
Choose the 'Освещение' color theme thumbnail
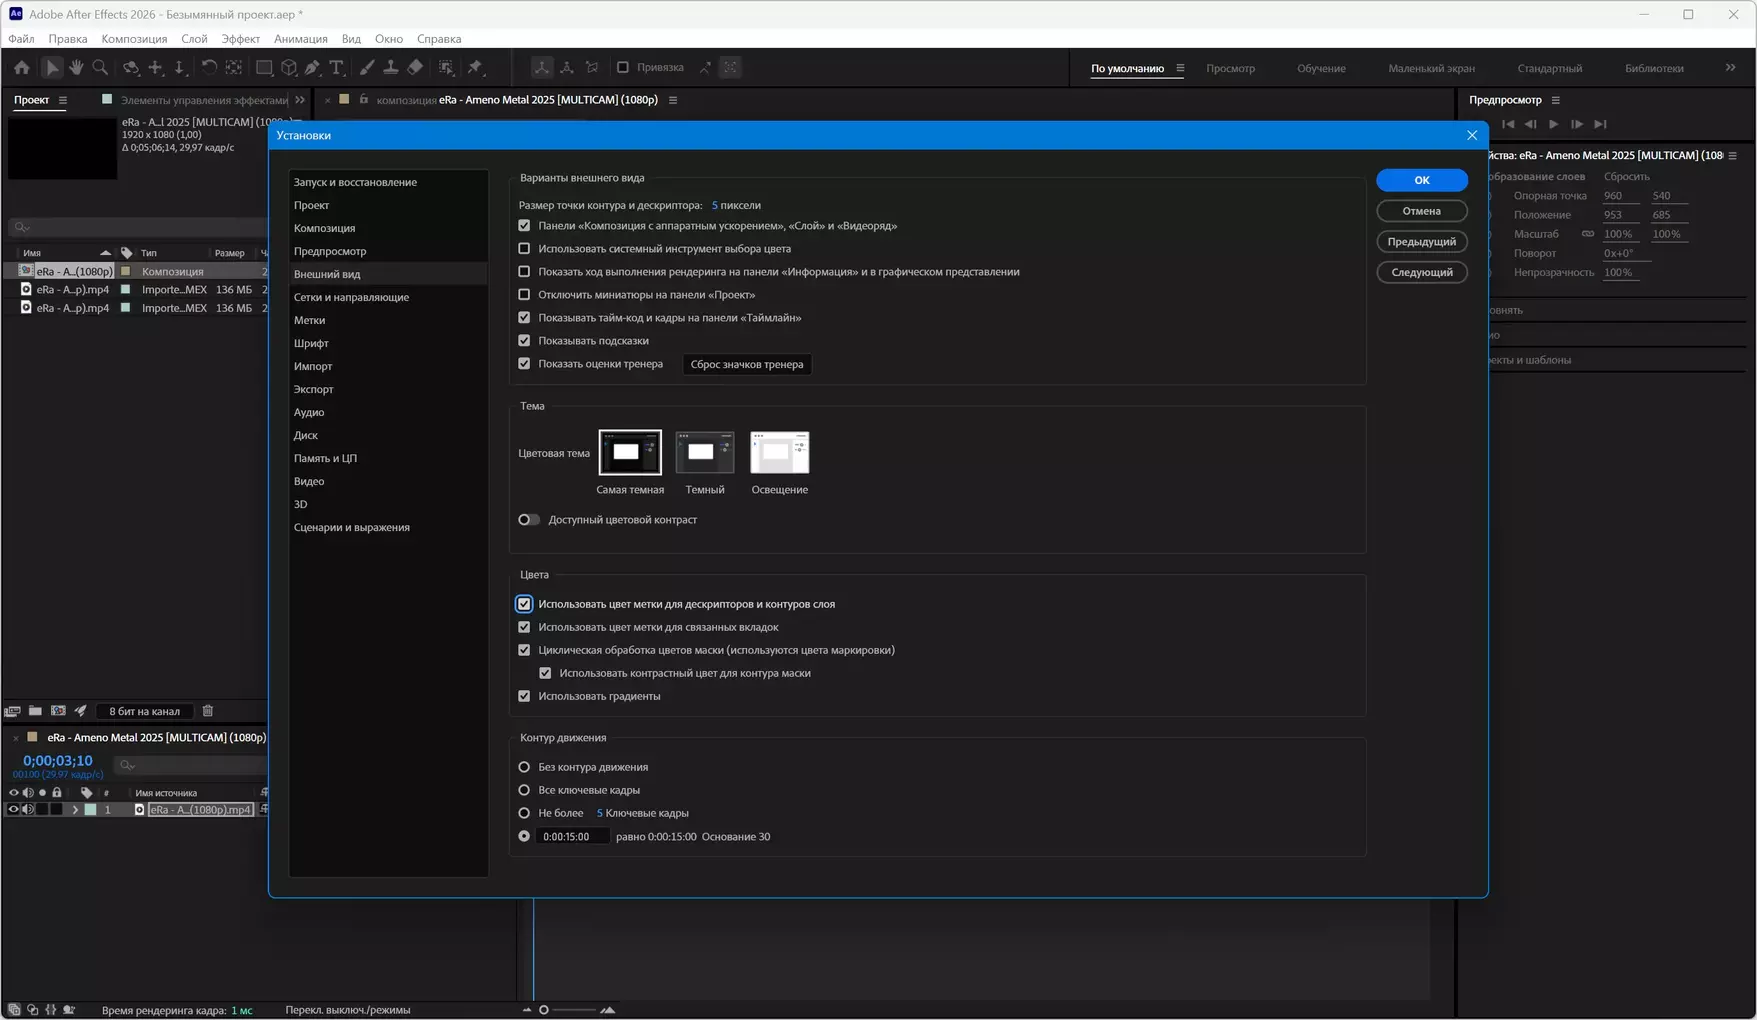[x=779, y=453]
